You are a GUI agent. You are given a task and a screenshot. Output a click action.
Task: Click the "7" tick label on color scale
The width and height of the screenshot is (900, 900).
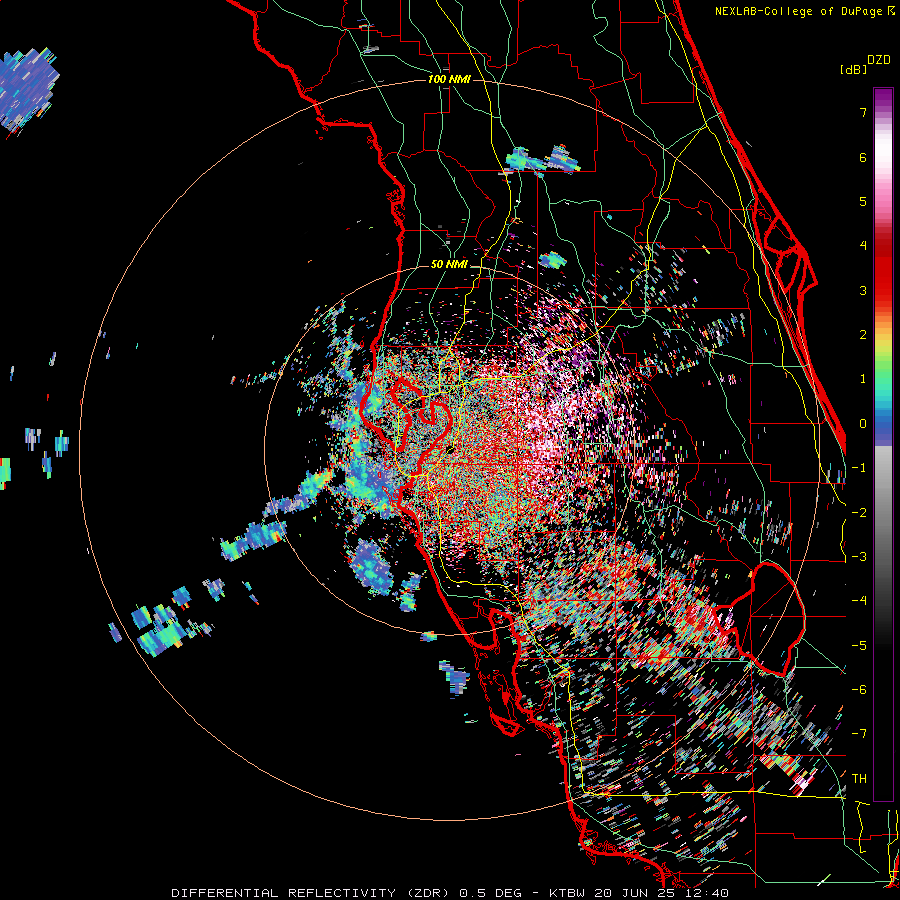click(863, 112)
